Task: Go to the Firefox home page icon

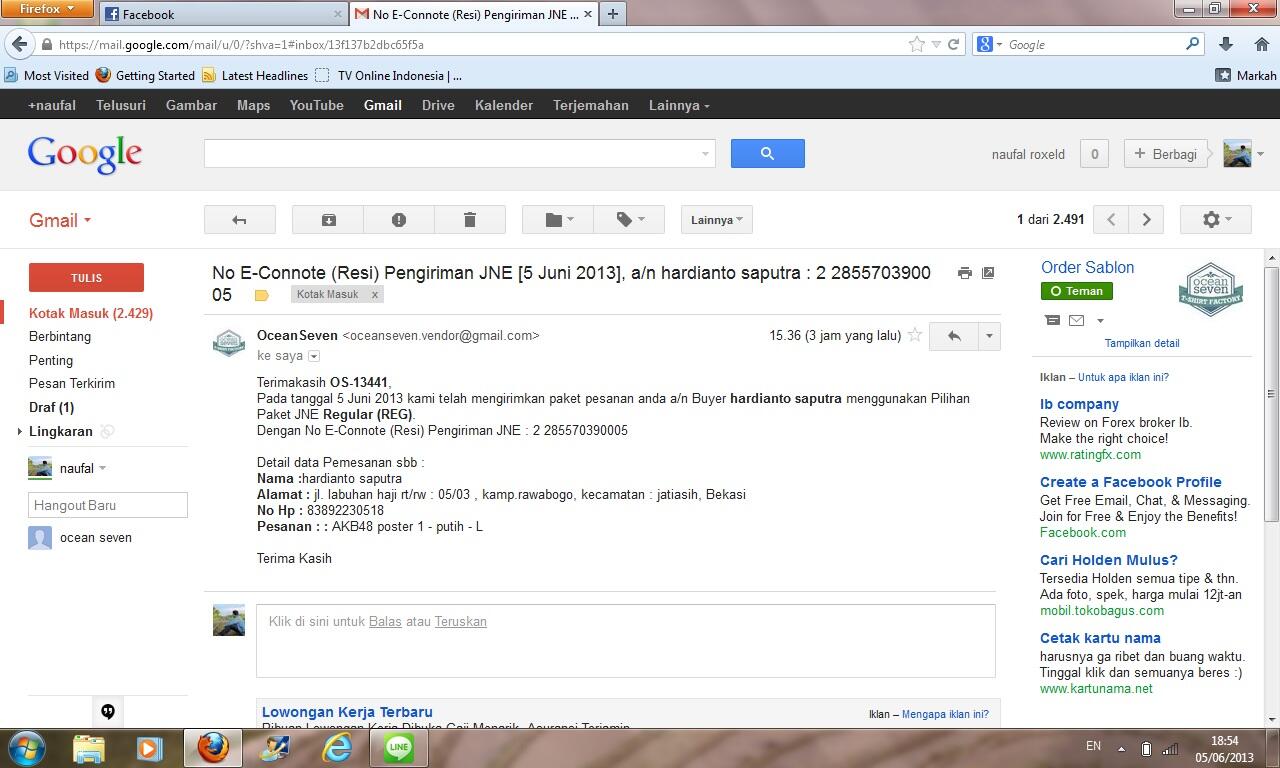Action: tap(1261, 44)
